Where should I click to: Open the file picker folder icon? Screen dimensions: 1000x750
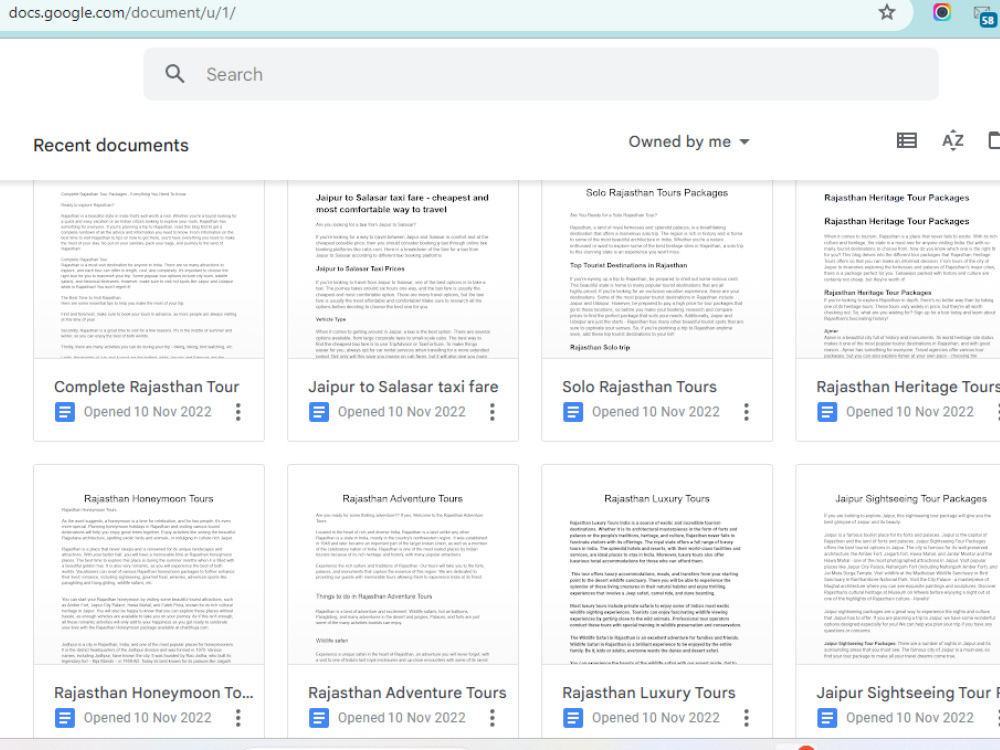click(994, 141)
